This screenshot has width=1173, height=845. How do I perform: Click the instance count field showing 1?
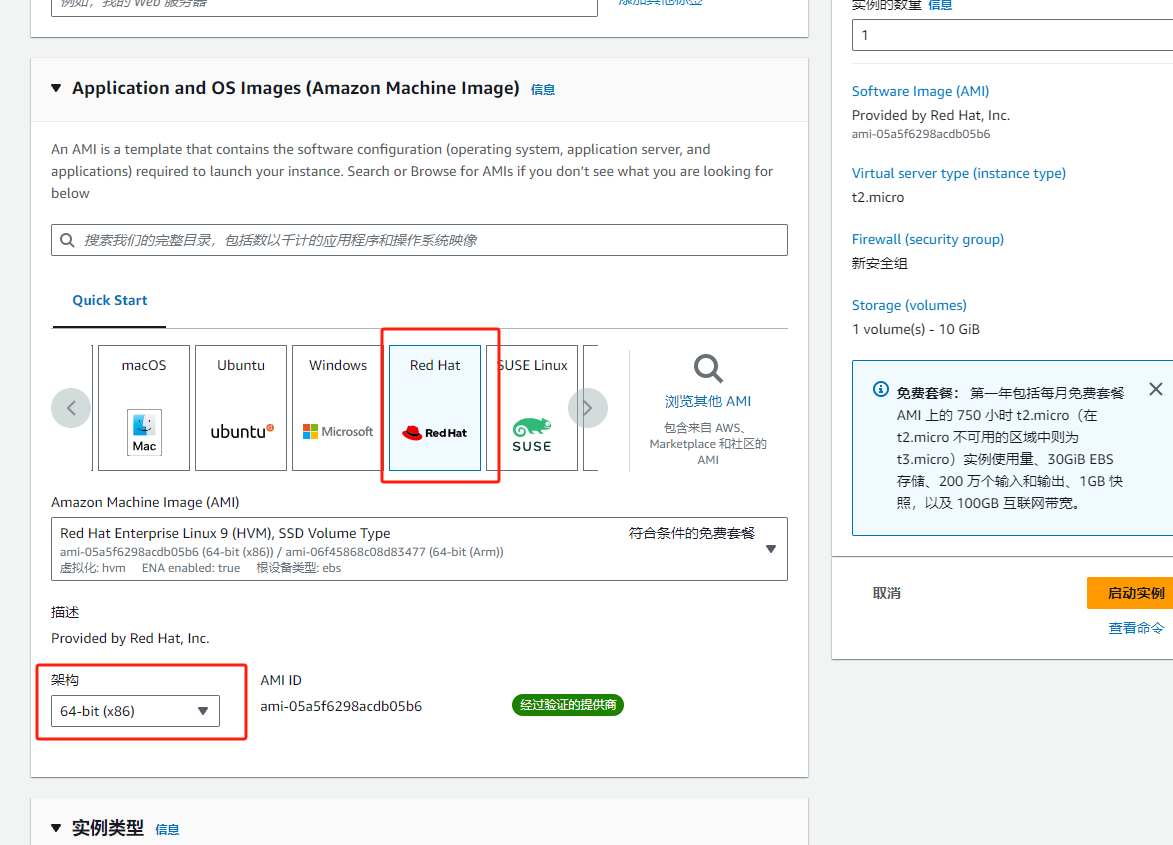click(x=1012, y=35)
